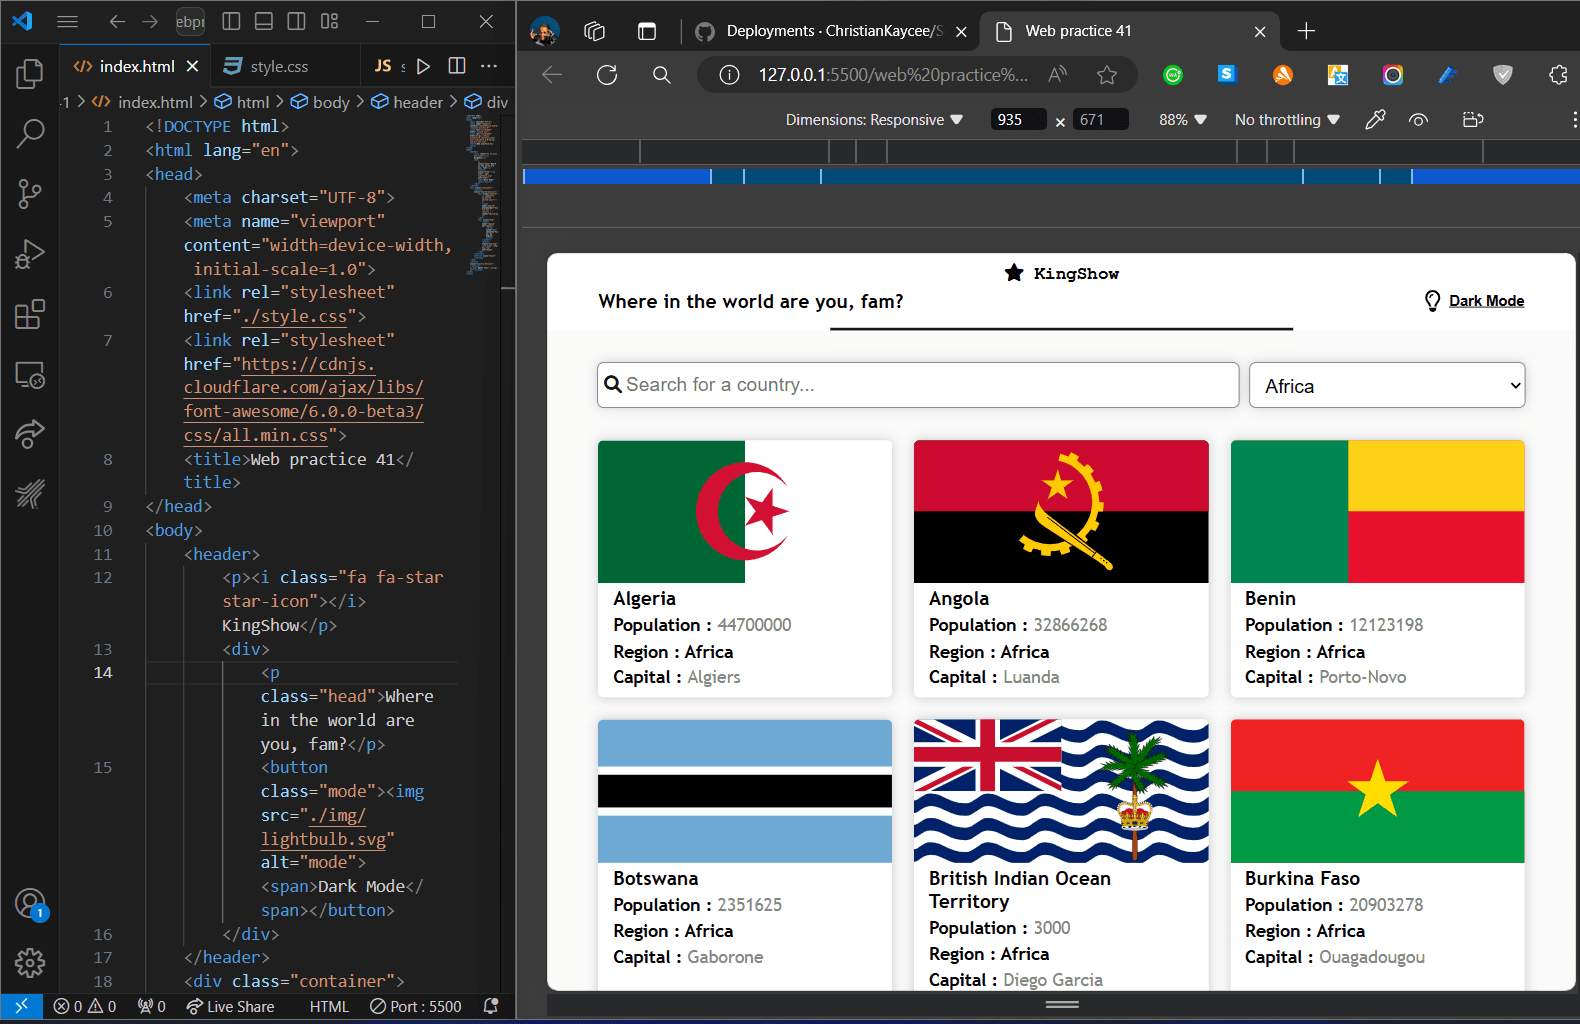Open editor More Actions ellipsis

[489, 66]
